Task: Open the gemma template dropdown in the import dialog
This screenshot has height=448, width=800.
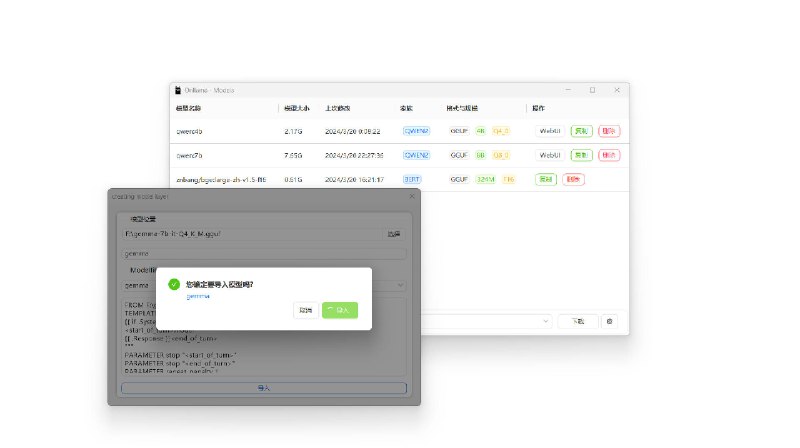Action: (398, 284)
